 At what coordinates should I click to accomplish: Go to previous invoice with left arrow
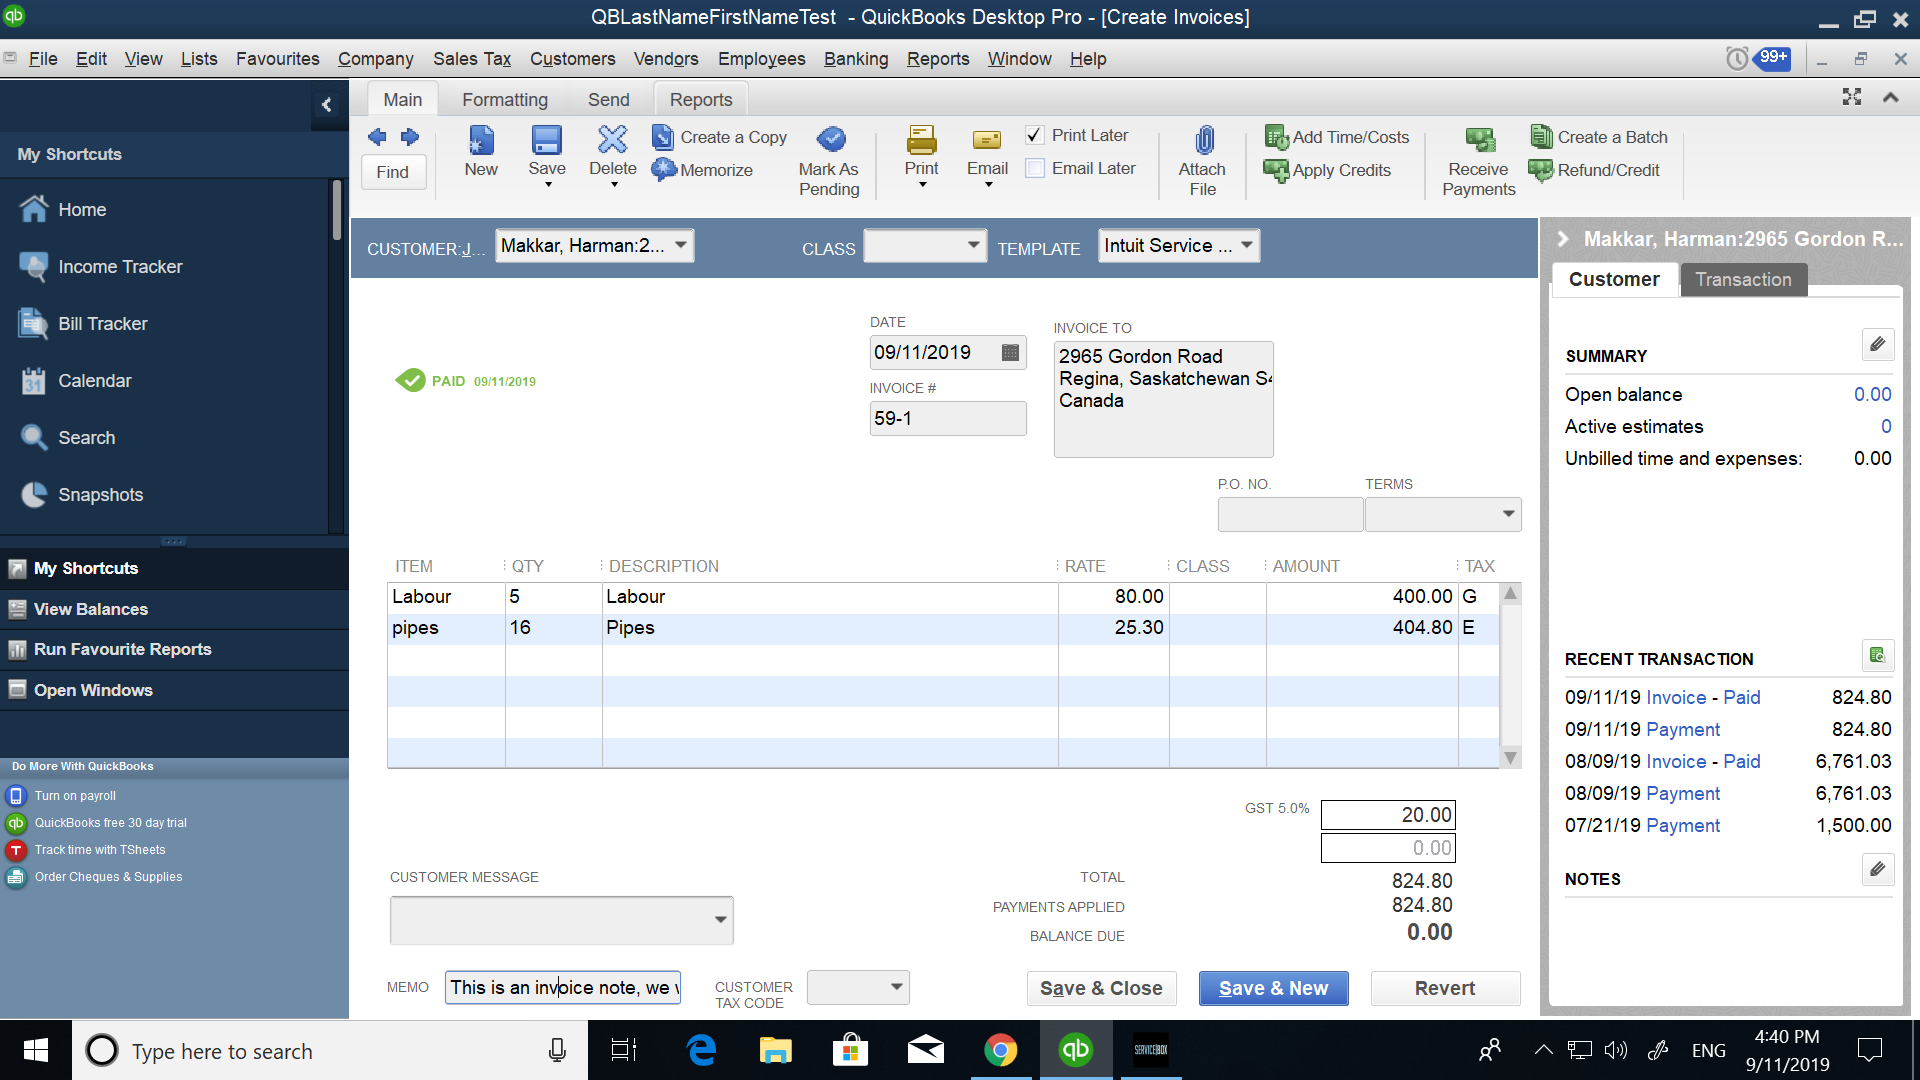tap(377, 137)
